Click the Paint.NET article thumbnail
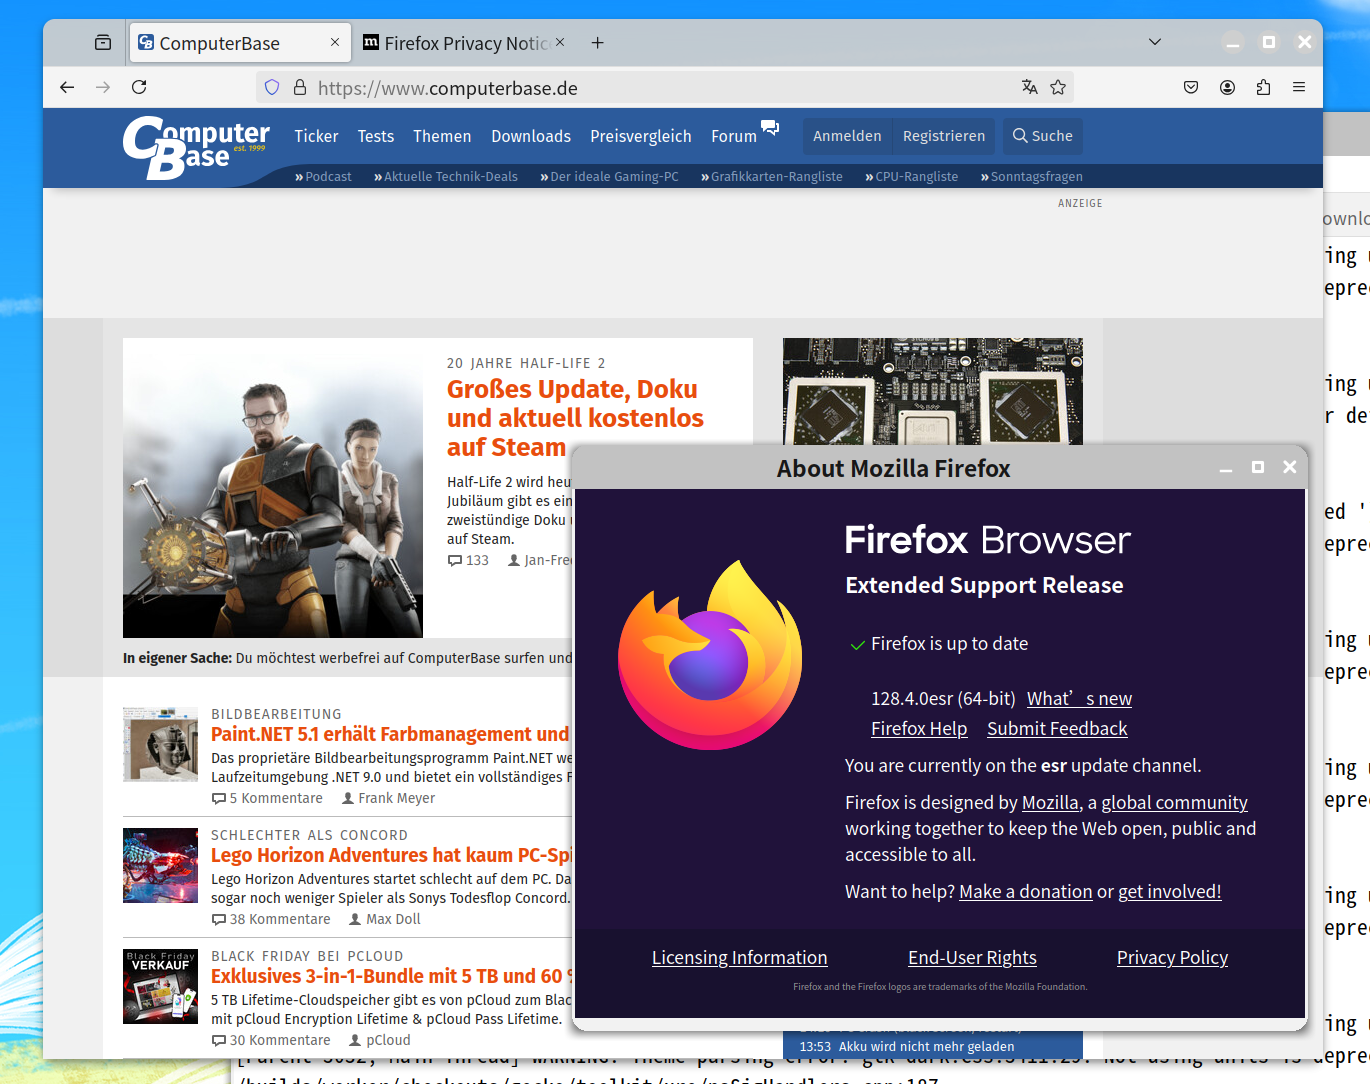Screen dimensions: 1370x1084 pos(160,745)
